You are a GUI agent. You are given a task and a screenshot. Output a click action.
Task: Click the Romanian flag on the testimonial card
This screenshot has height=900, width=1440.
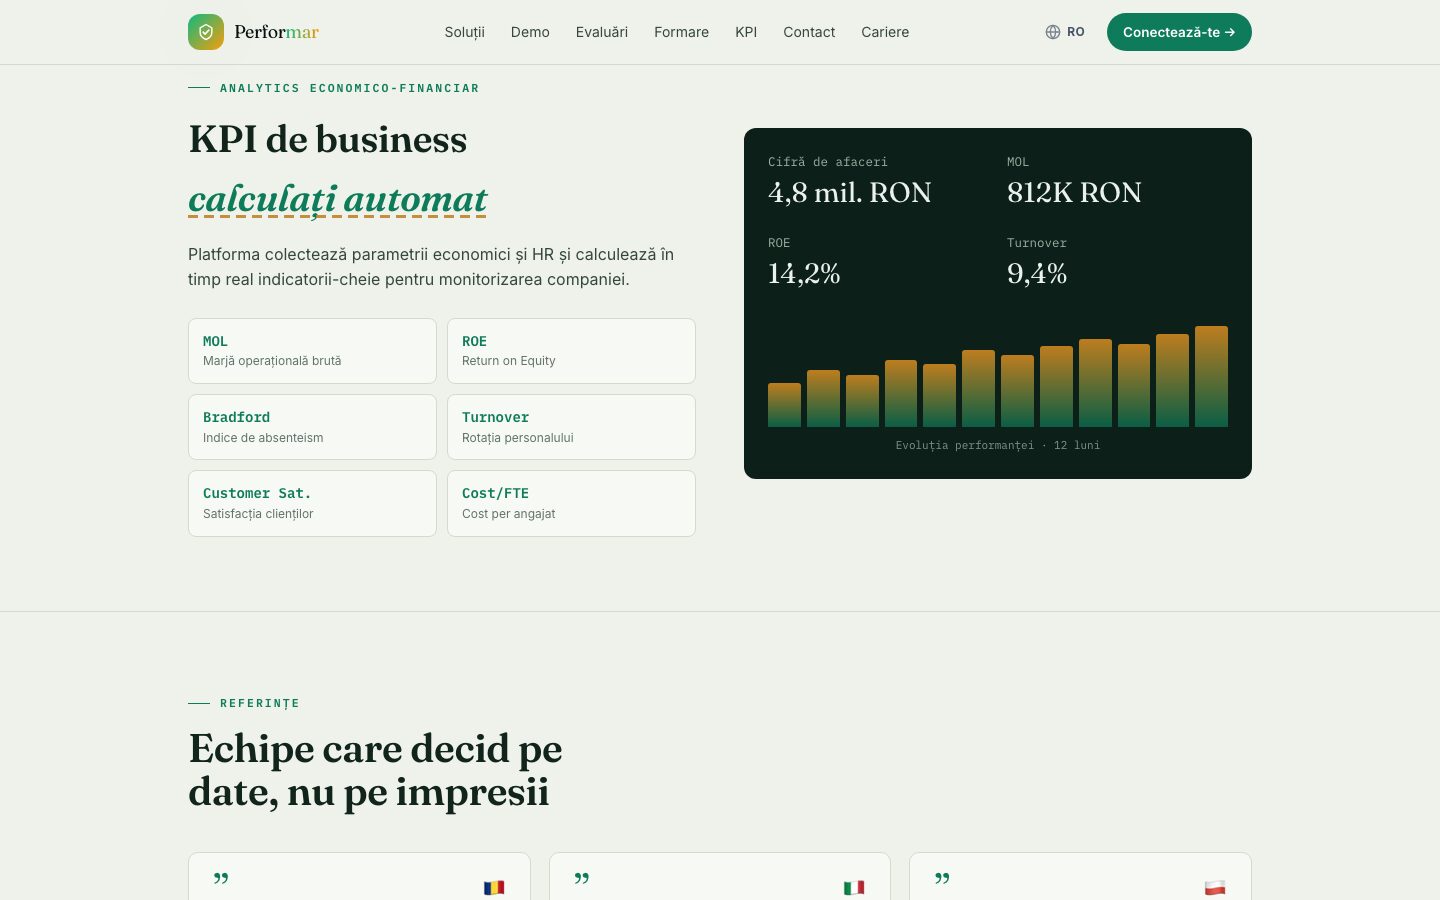click(494, 887)
